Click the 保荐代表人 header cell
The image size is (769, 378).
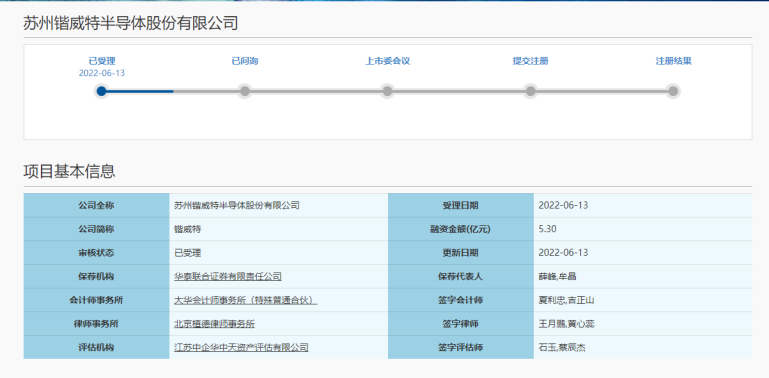coord(461,277)
